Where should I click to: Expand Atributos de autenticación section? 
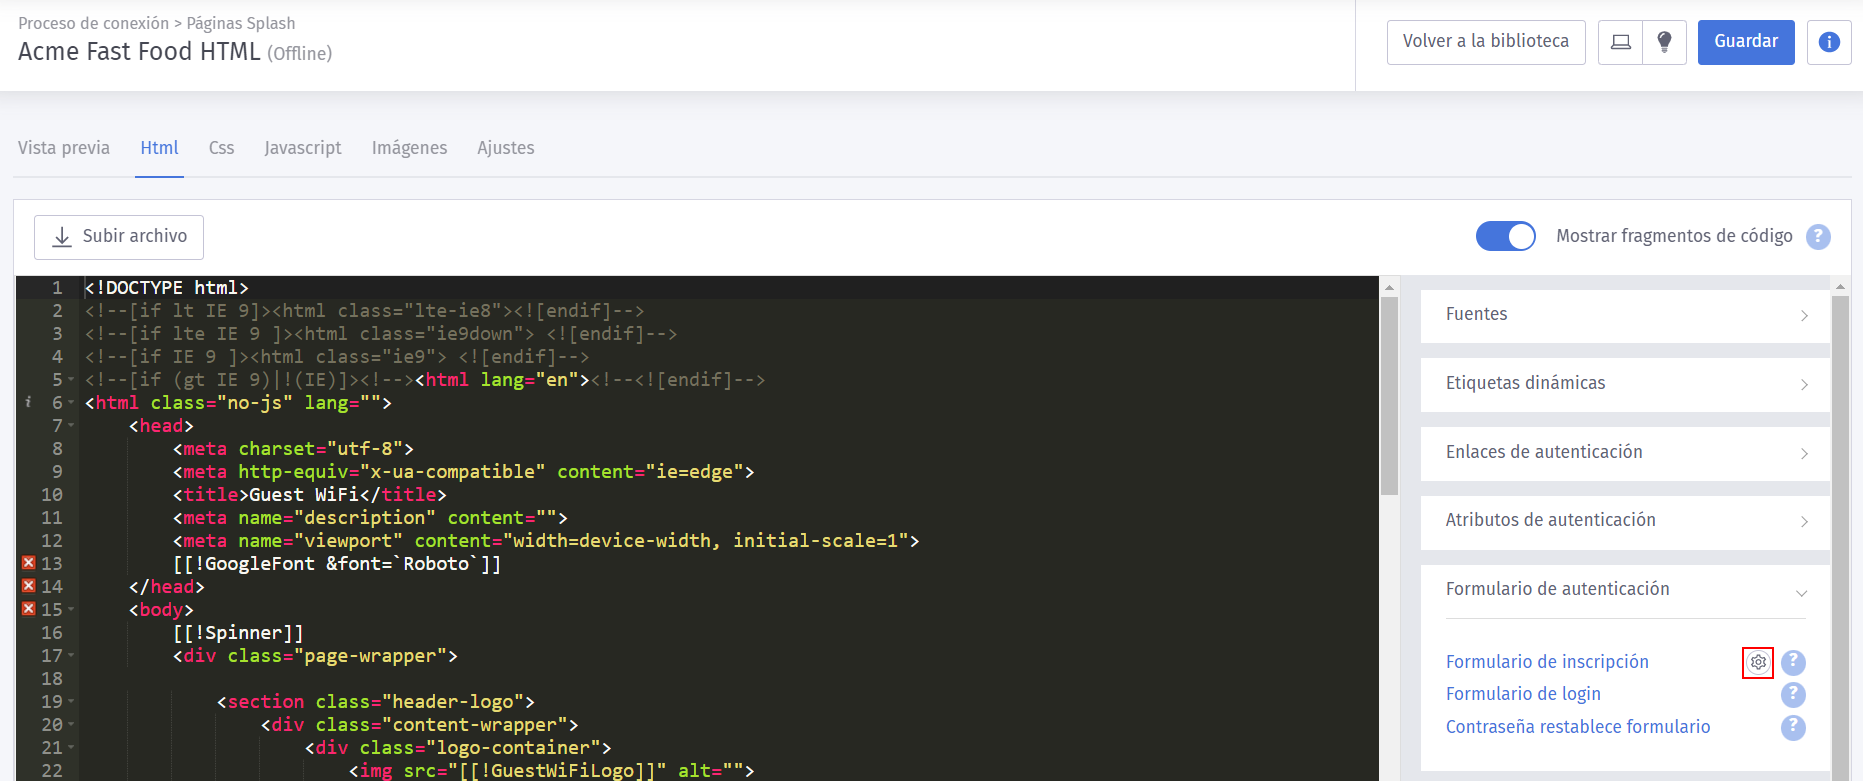click(1625, 521)
